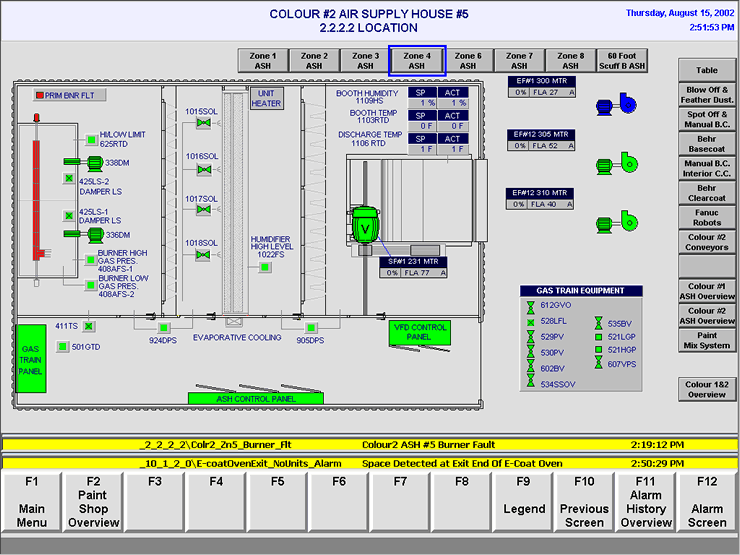Viewport: 740px width, 555px height.
Task: Select the 1018SOL solenoid valve symbol
Action: pos(203,255)
